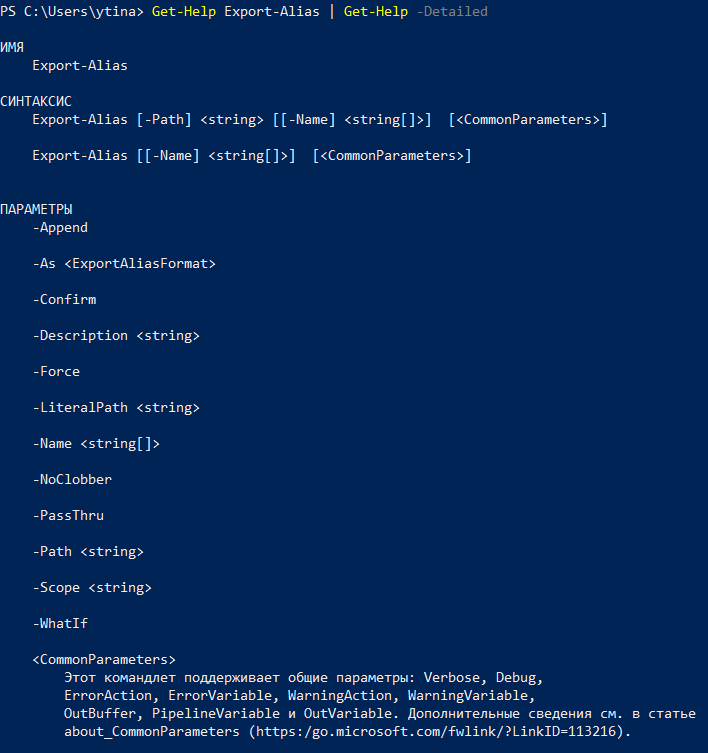Click the first Get-Help command word

184,11
